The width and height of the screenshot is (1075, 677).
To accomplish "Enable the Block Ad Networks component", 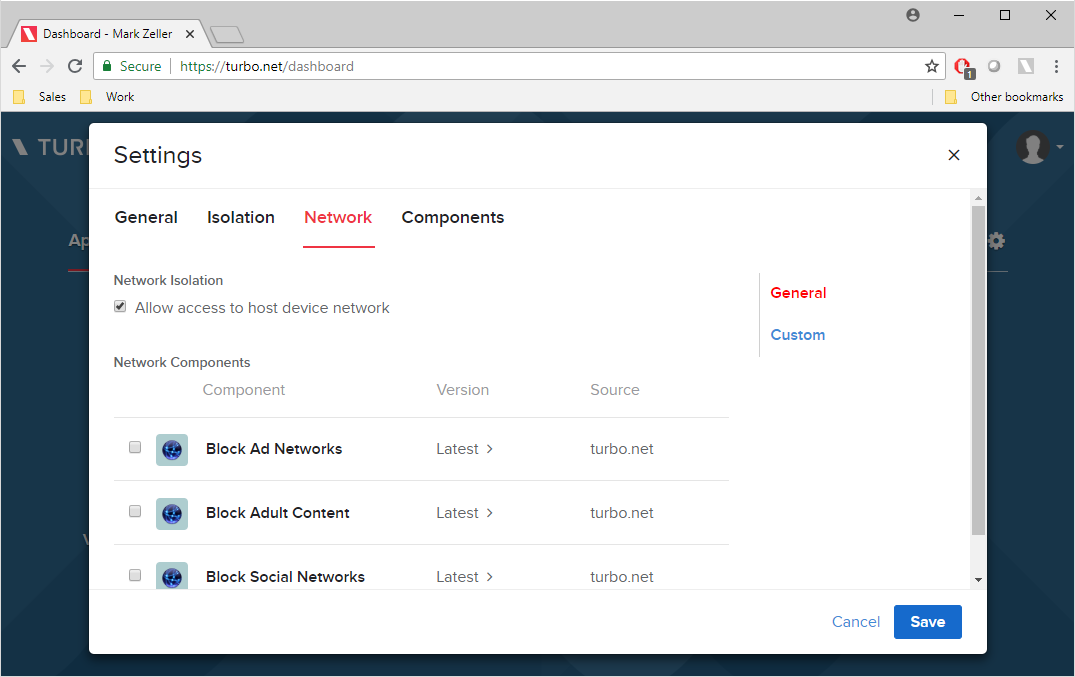I will coord(135,447).
